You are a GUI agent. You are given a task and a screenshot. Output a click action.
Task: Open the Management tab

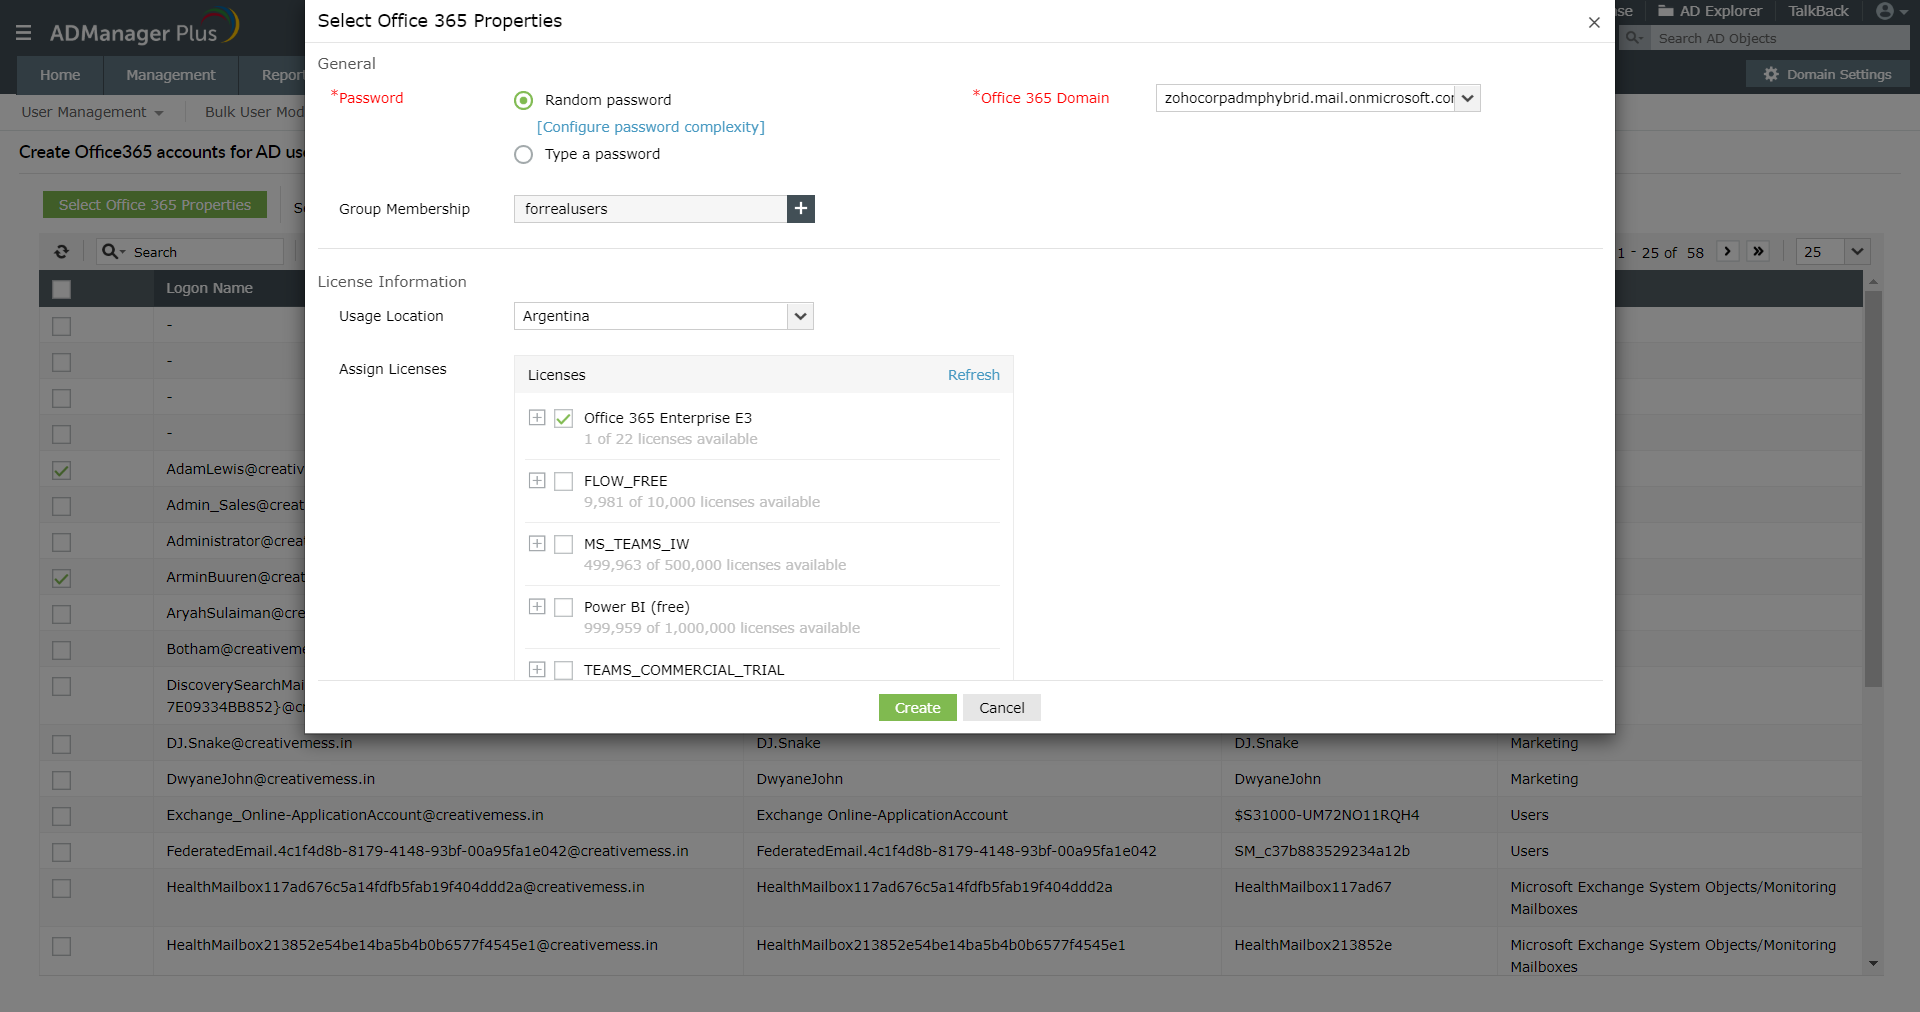click(x=171, y=75)
